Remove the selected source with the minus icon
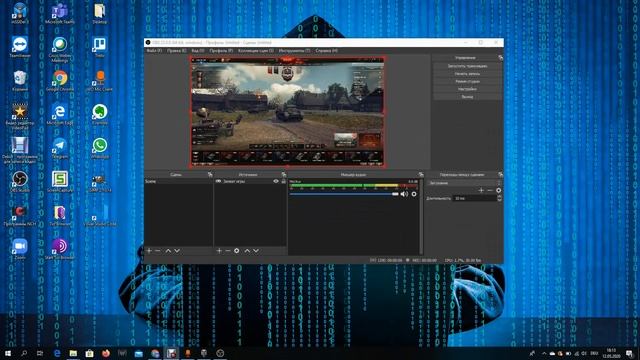The image size is (640, 360). point(228,251)
